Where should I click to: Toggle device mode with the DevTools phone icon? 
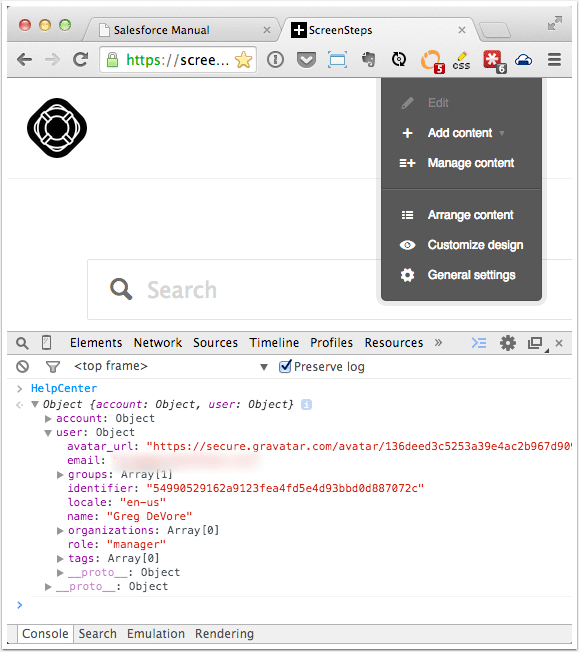coord(47,343)
